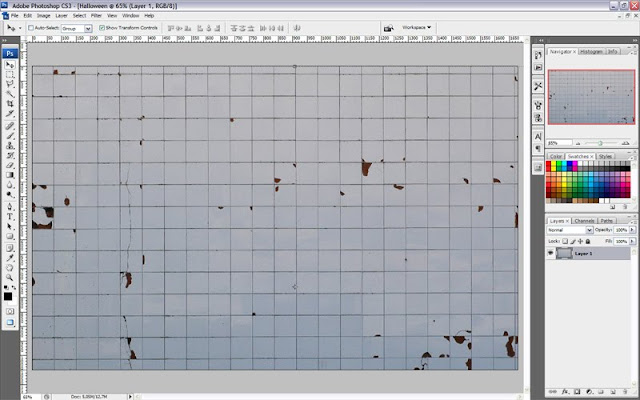Select the Pen tool
The width and height of the screenshot is (640, 400).
pyautogui.click(x=10, y=207)
